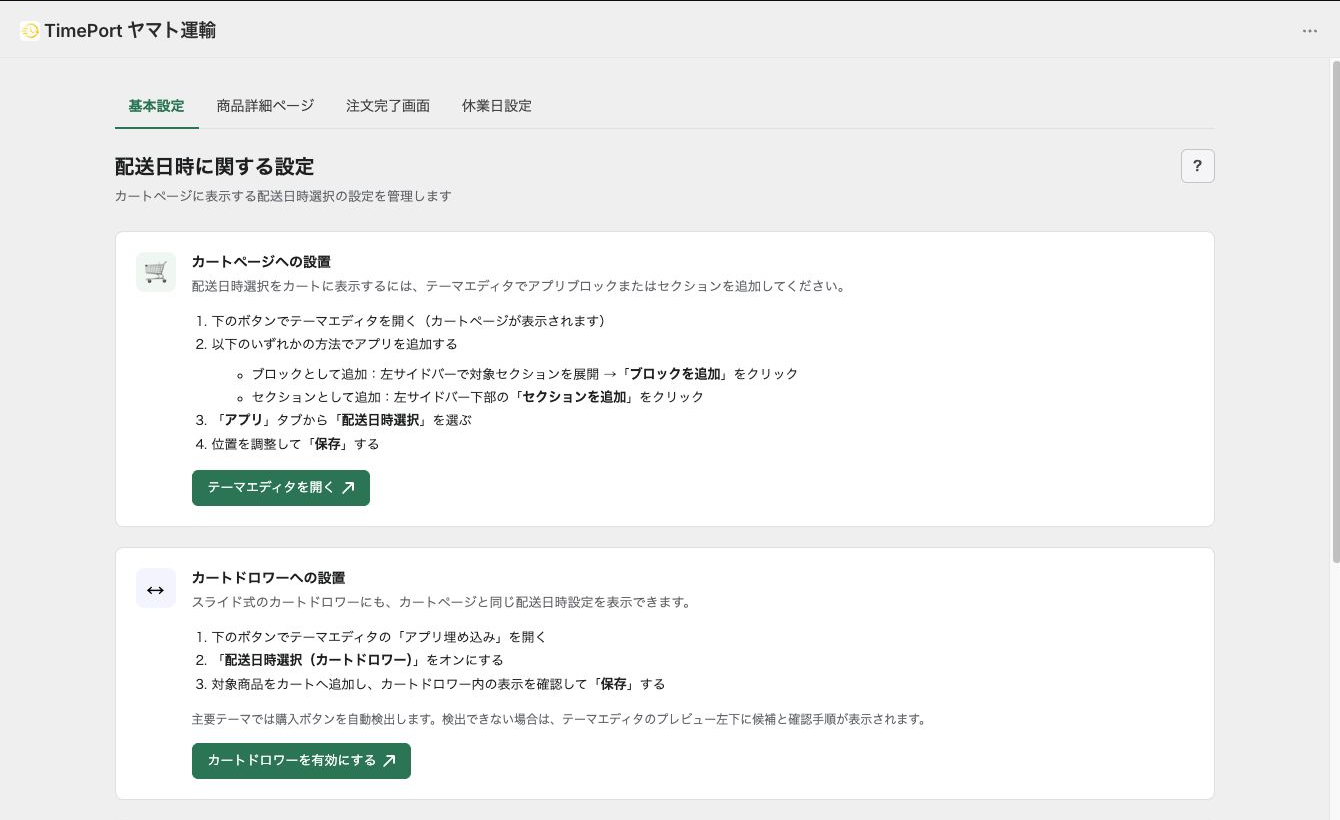The height and width of the screenshot is (820, 1340).
Task: Click the カートドロワーを有効にする button
Action: click(x=301, y=761)
